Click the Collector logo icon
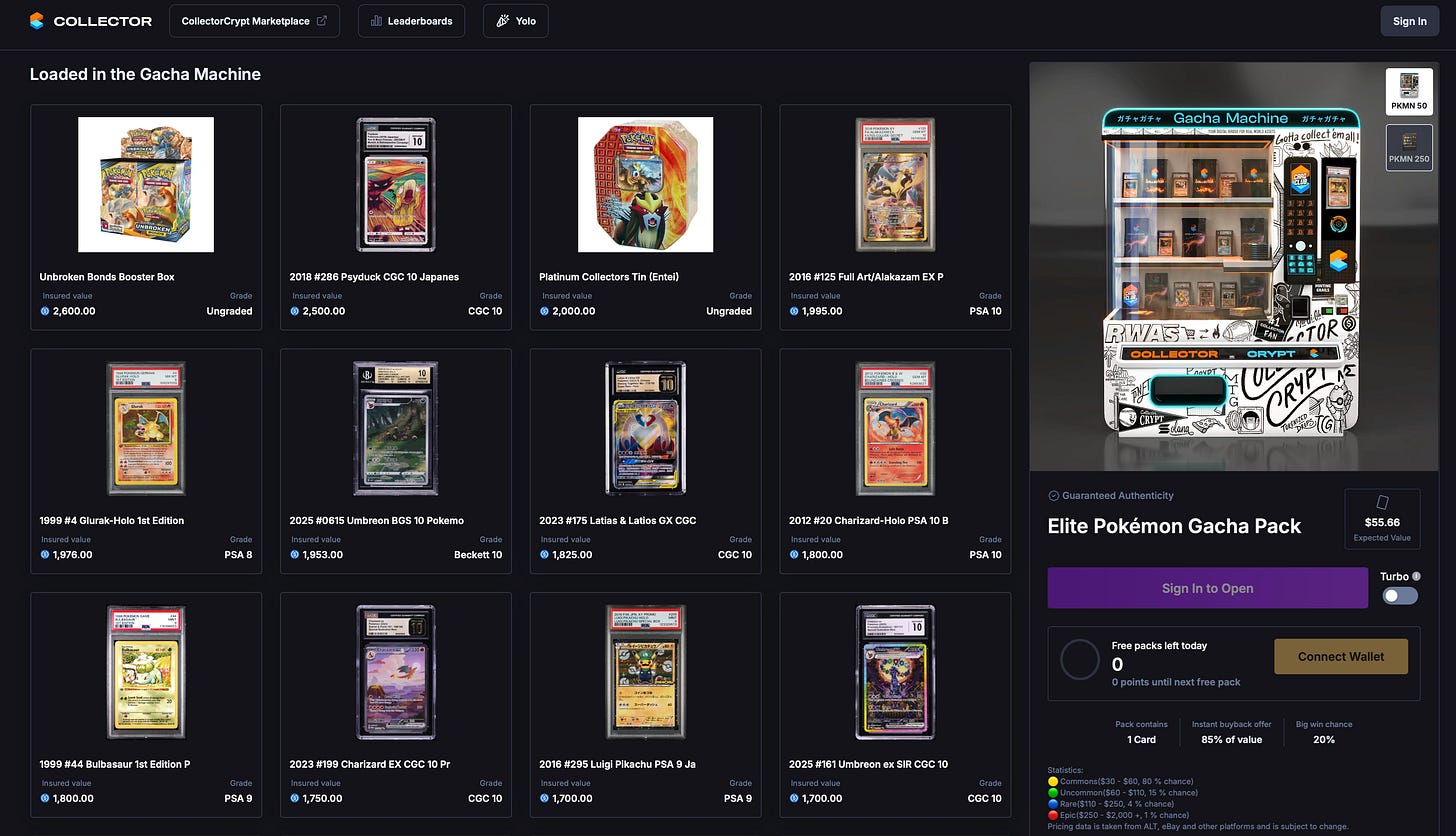1456x836 pixels. point(37,21)
